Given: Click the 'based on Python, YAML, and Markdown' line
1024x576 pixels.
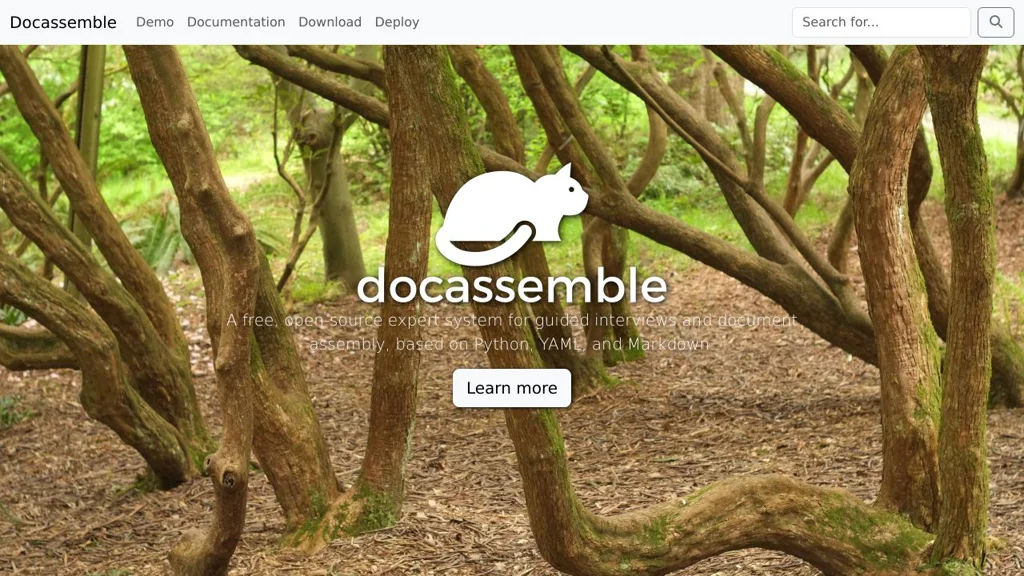Looking at the screenshot, I should tap(552, 344).
